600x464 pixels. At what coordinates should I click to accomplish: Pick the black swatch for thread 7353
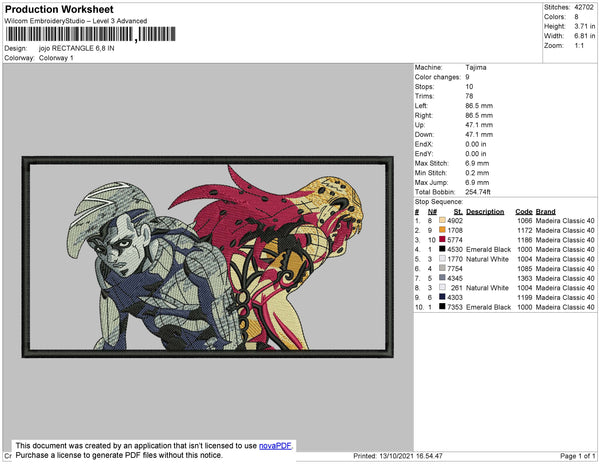click(442, 306)
